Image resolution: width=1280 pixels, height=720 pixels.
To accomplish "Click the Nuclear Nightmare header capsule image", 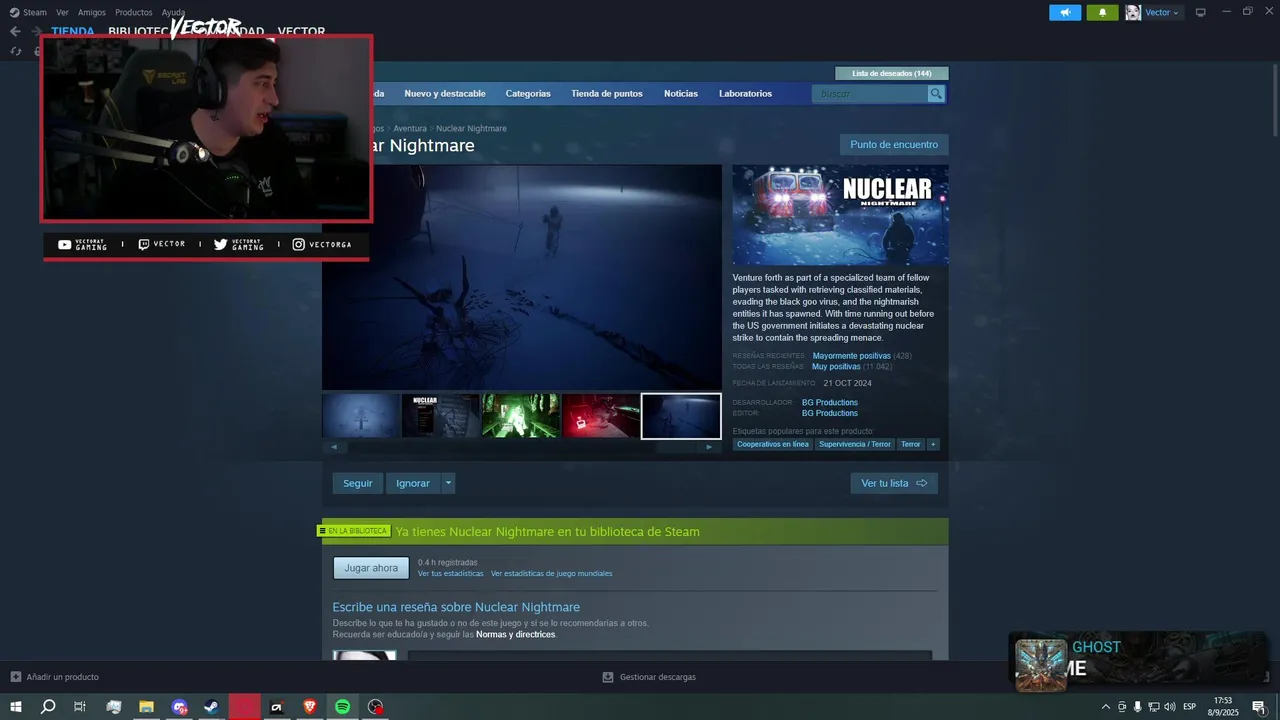I will [840, 215].
